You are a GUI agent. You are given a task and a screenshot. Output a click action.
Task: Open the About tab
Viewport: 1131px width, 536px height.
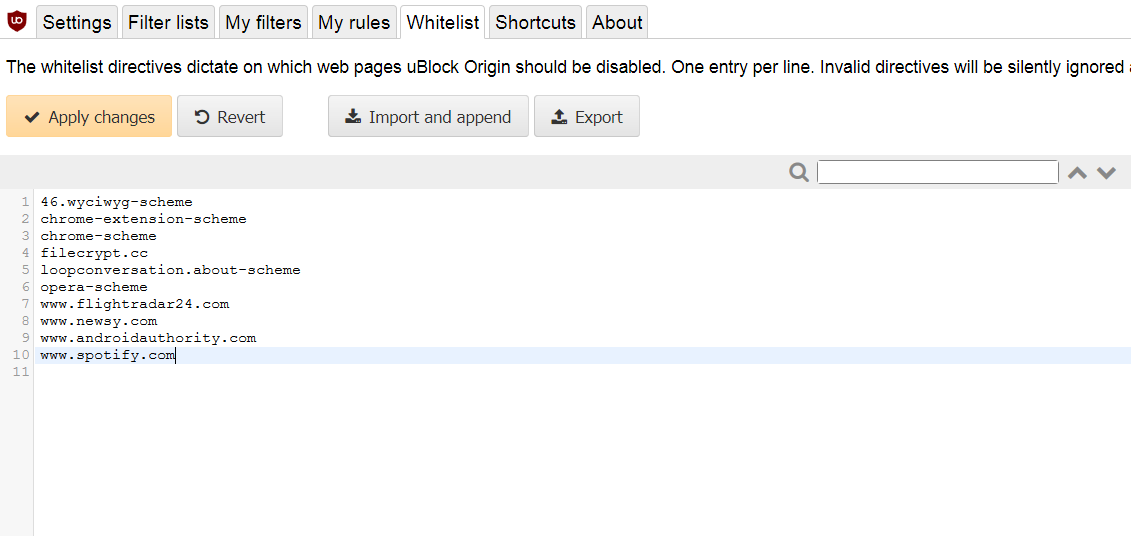coord(617,22)
